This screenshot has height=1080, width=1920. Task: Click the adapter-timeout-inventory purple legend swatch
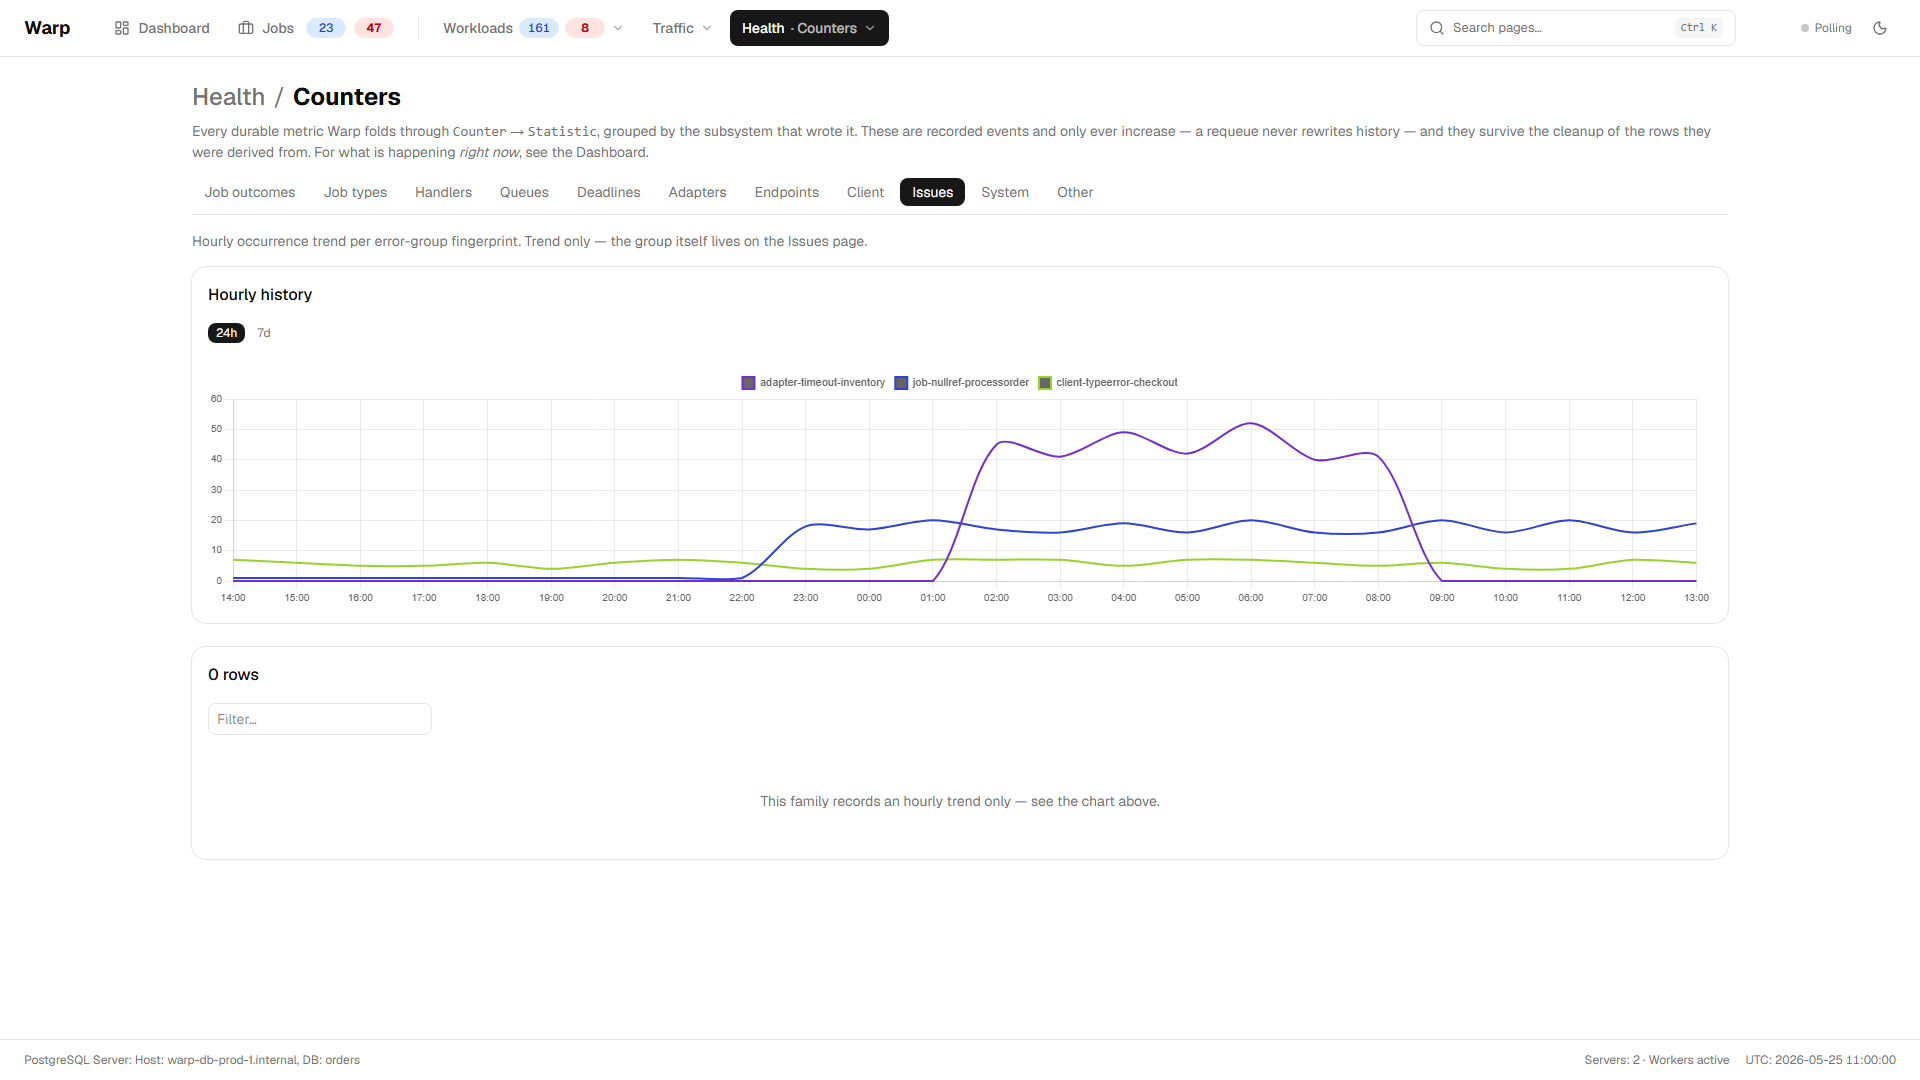[x=748, y=383]
